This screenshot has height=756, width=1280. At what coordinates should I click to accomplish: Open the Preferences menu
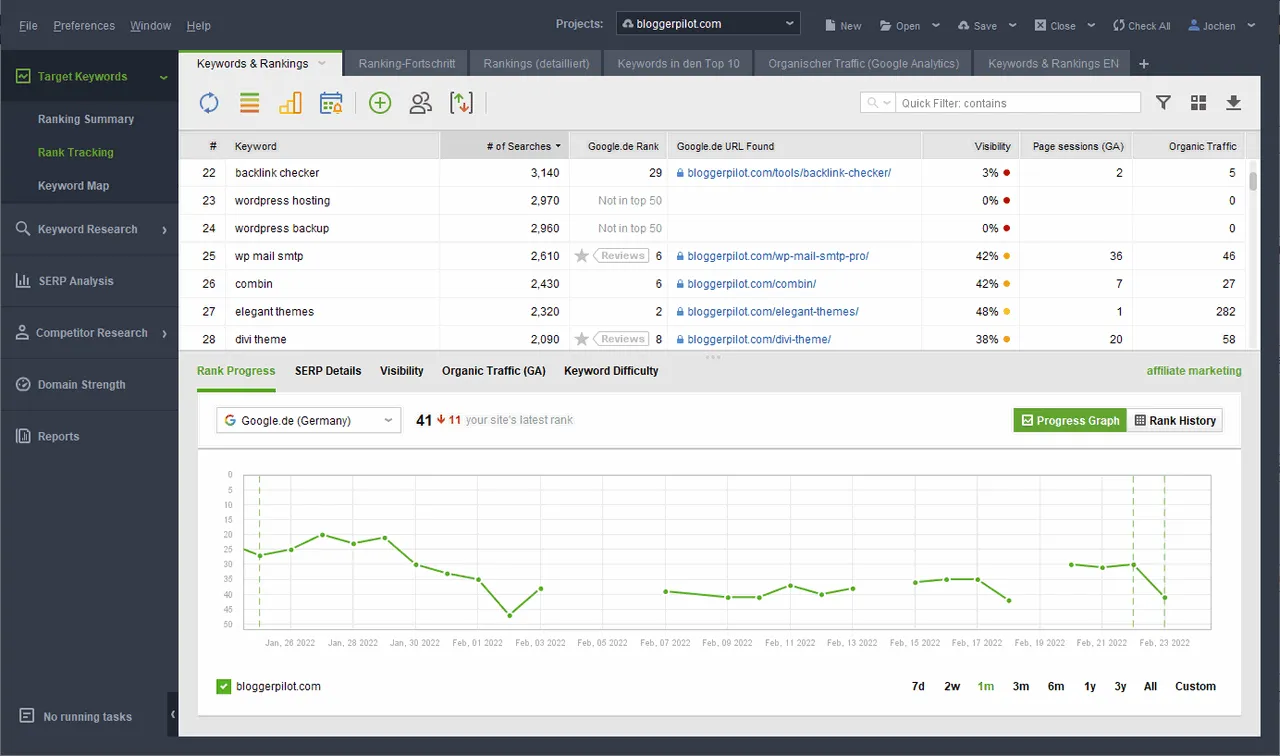click(84, 26)
